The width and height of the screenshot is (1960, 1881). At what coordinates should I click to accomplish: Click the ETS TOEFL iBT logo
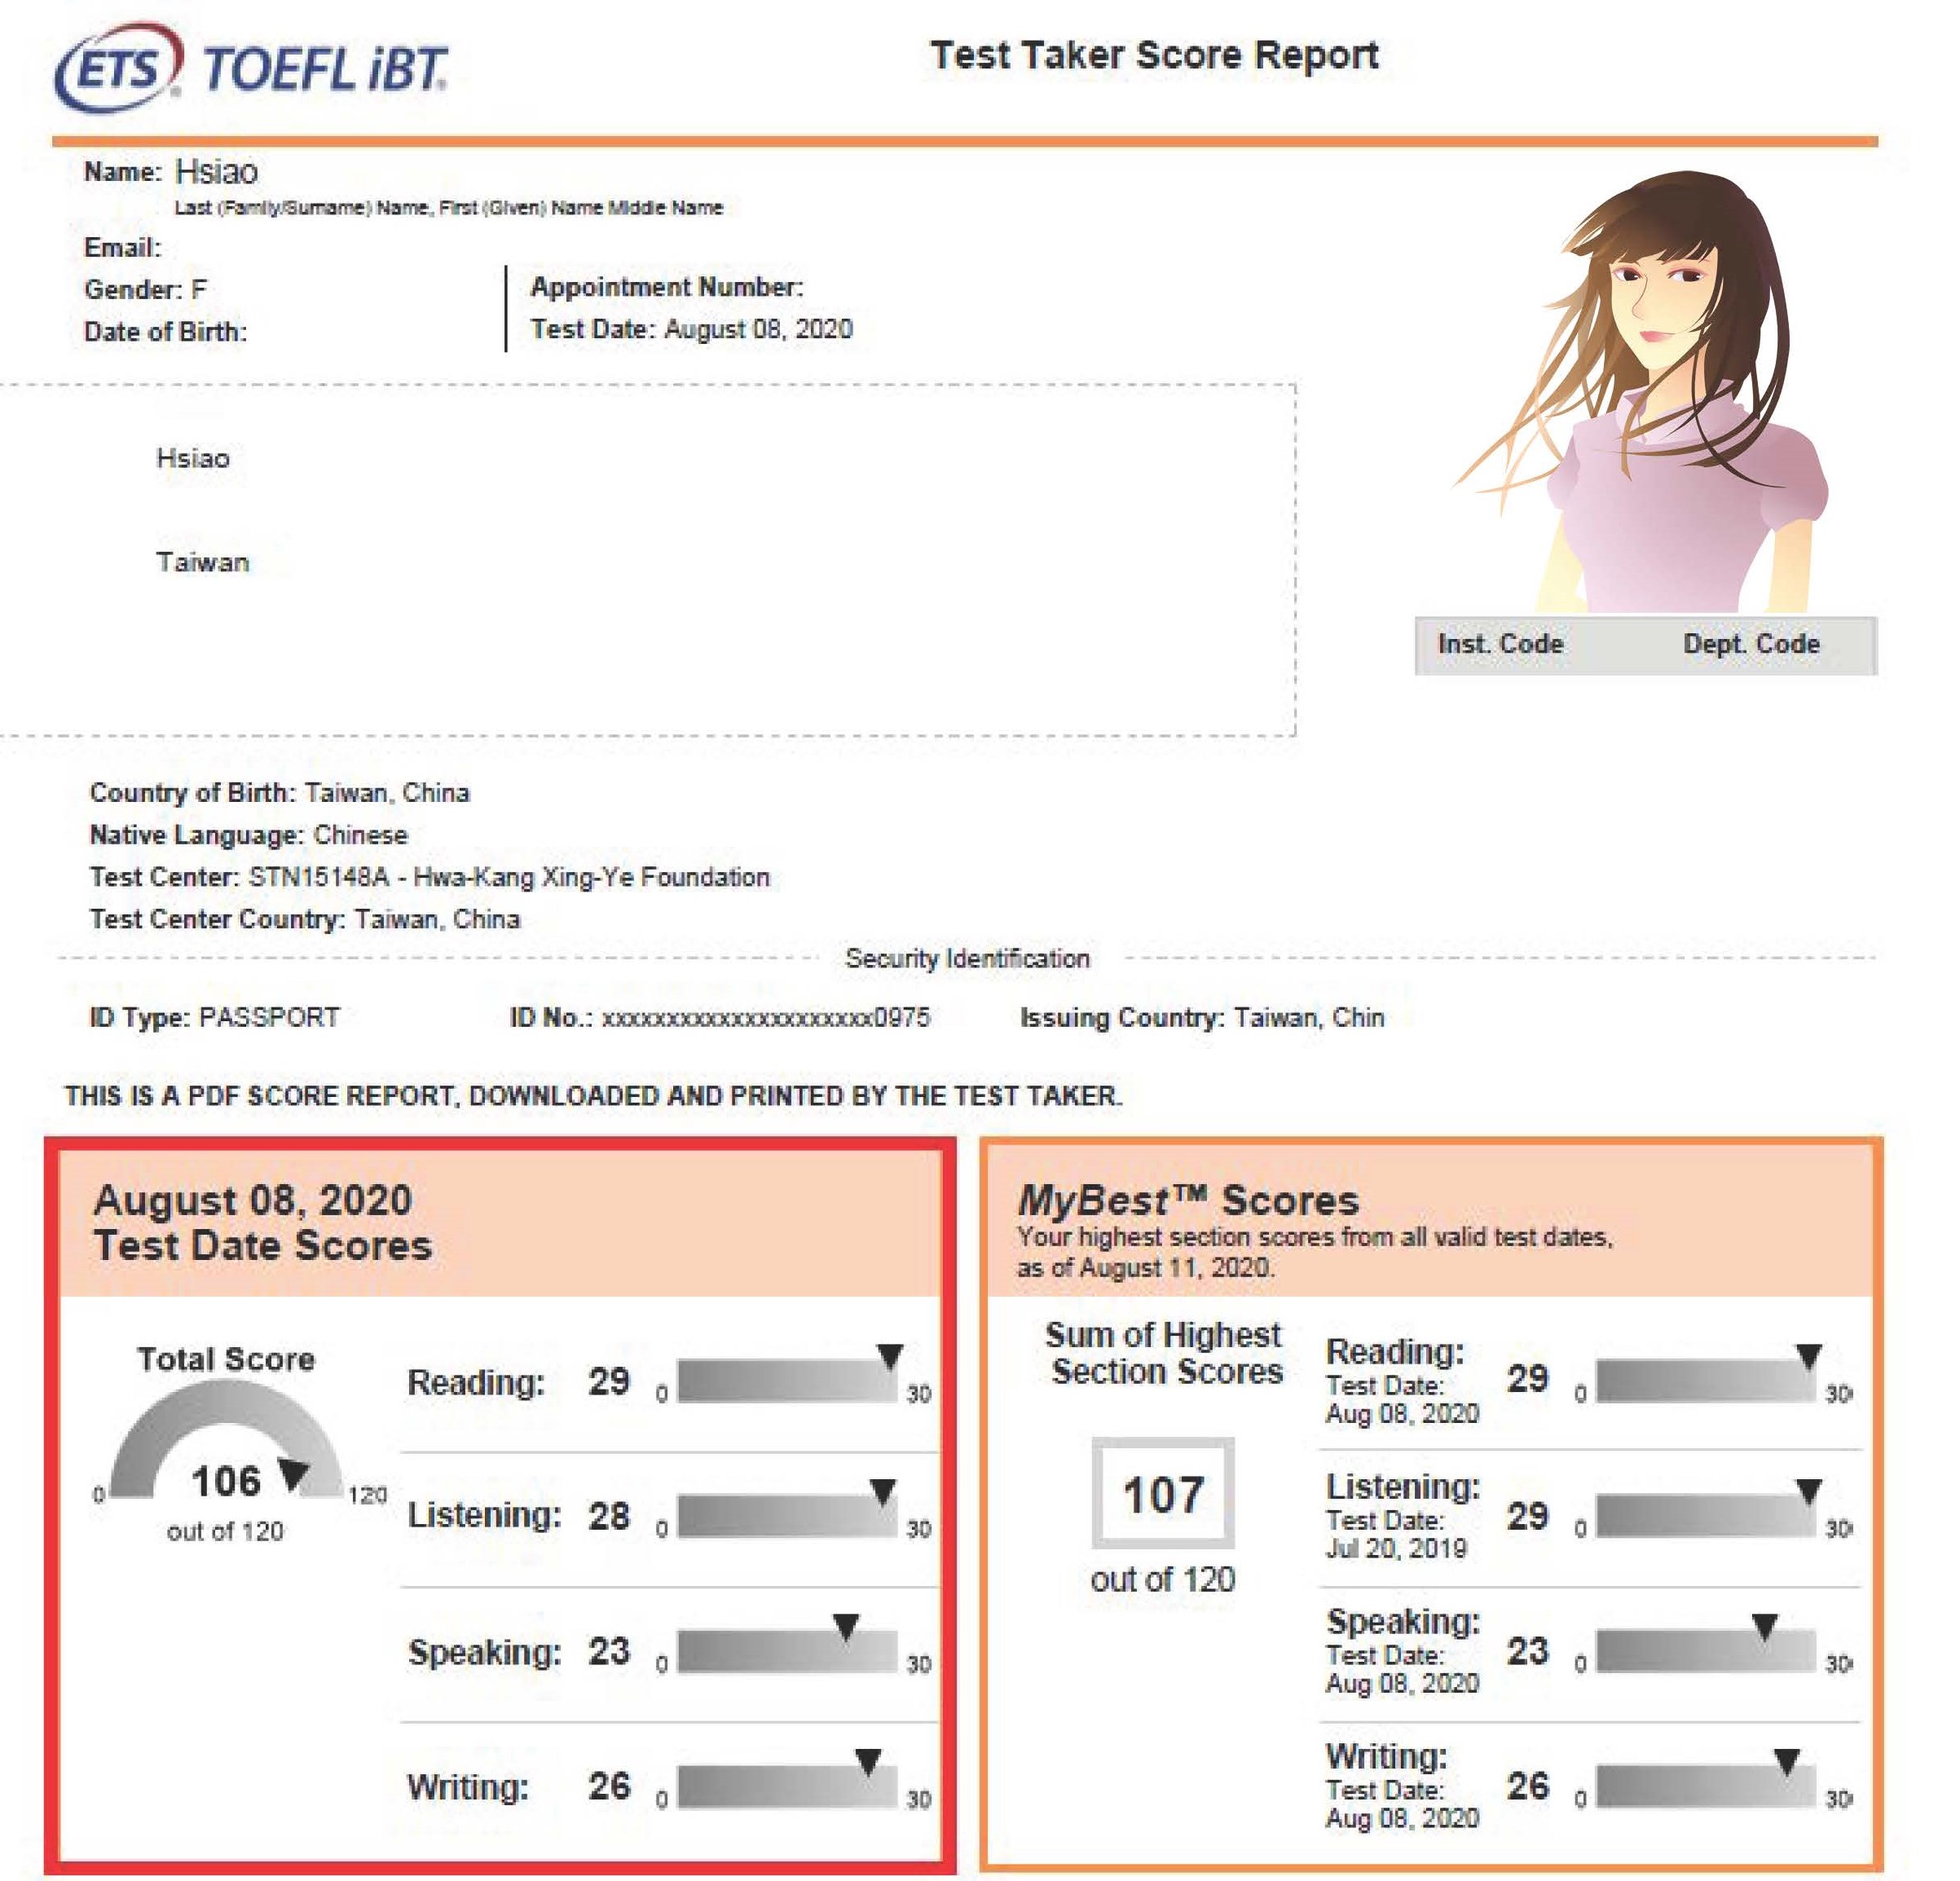[250, 66]
